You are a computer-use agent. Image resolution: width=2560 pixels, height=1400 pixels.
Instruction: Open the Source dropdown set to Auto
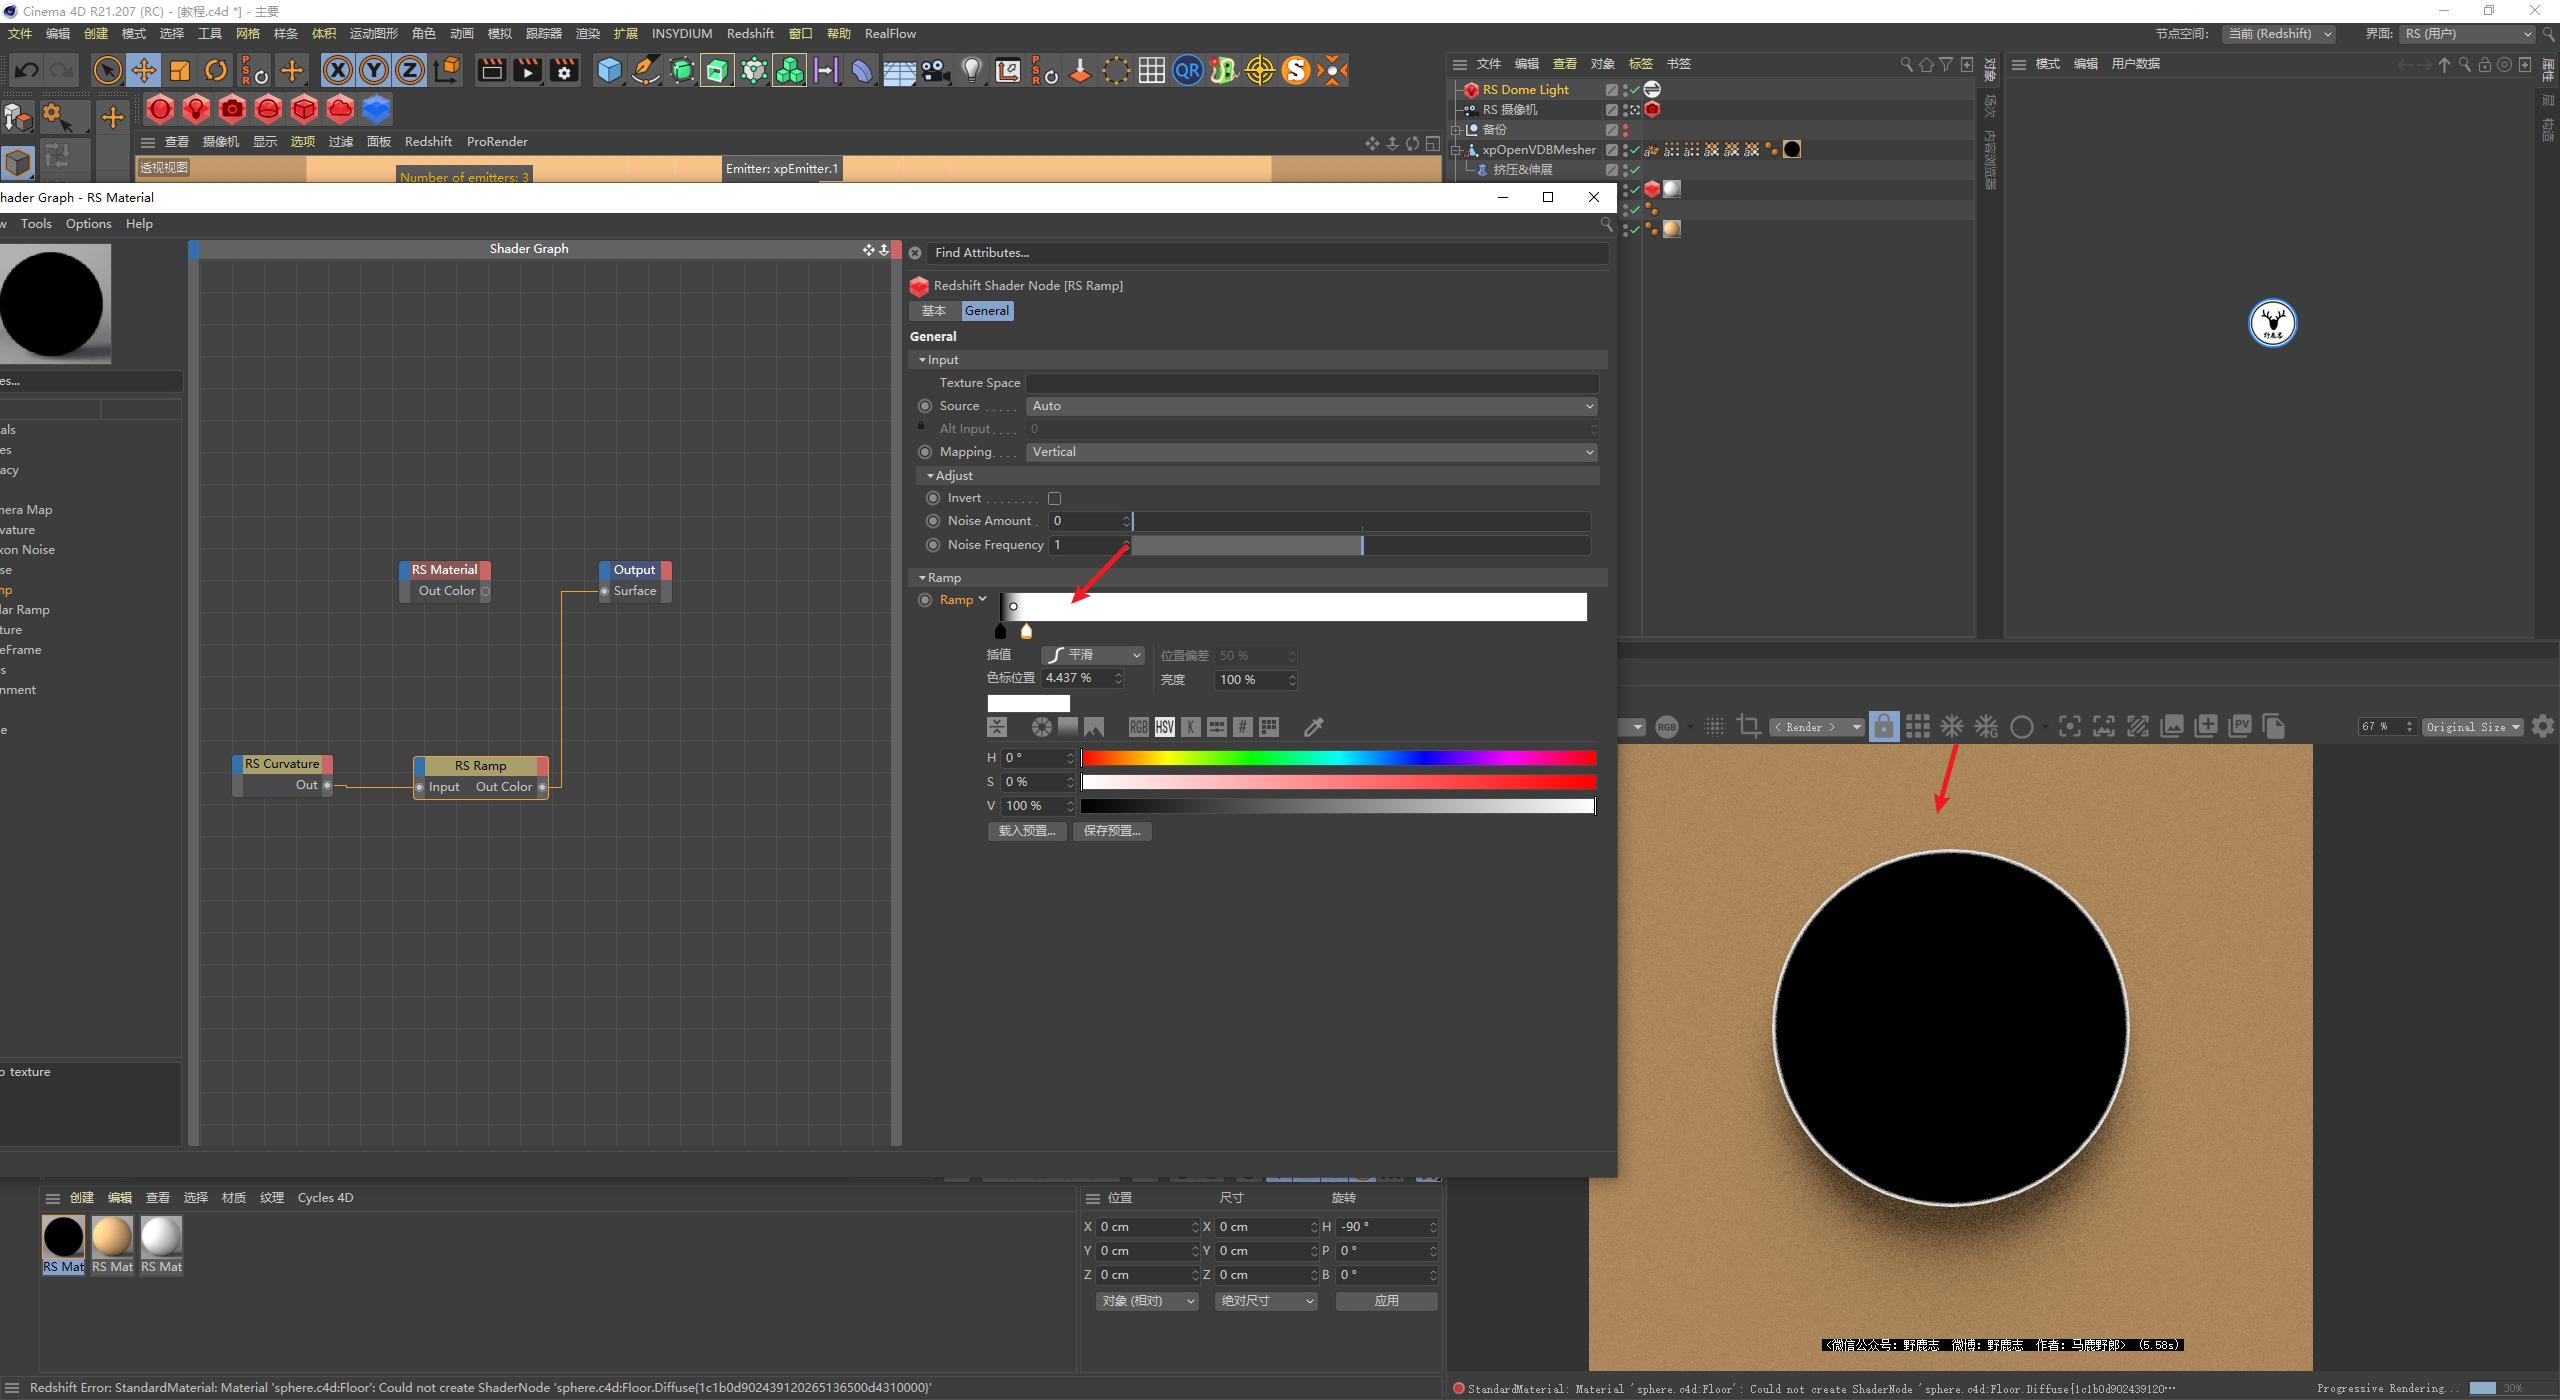(x=1310, y=406)
